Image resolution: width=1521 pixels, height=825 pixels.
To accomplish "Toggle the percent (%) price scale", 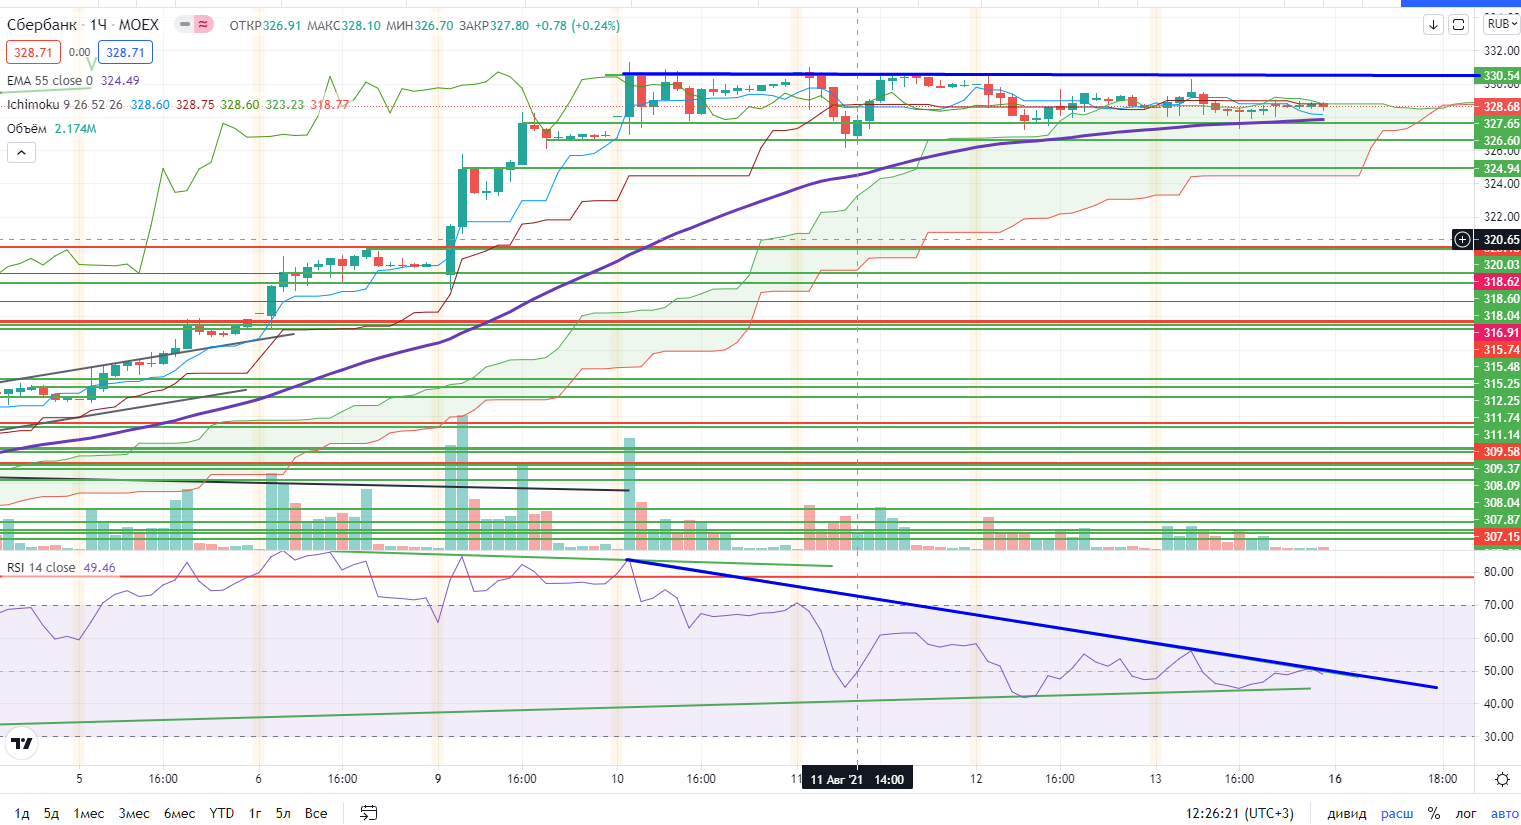I will [x=1433, y=813].
